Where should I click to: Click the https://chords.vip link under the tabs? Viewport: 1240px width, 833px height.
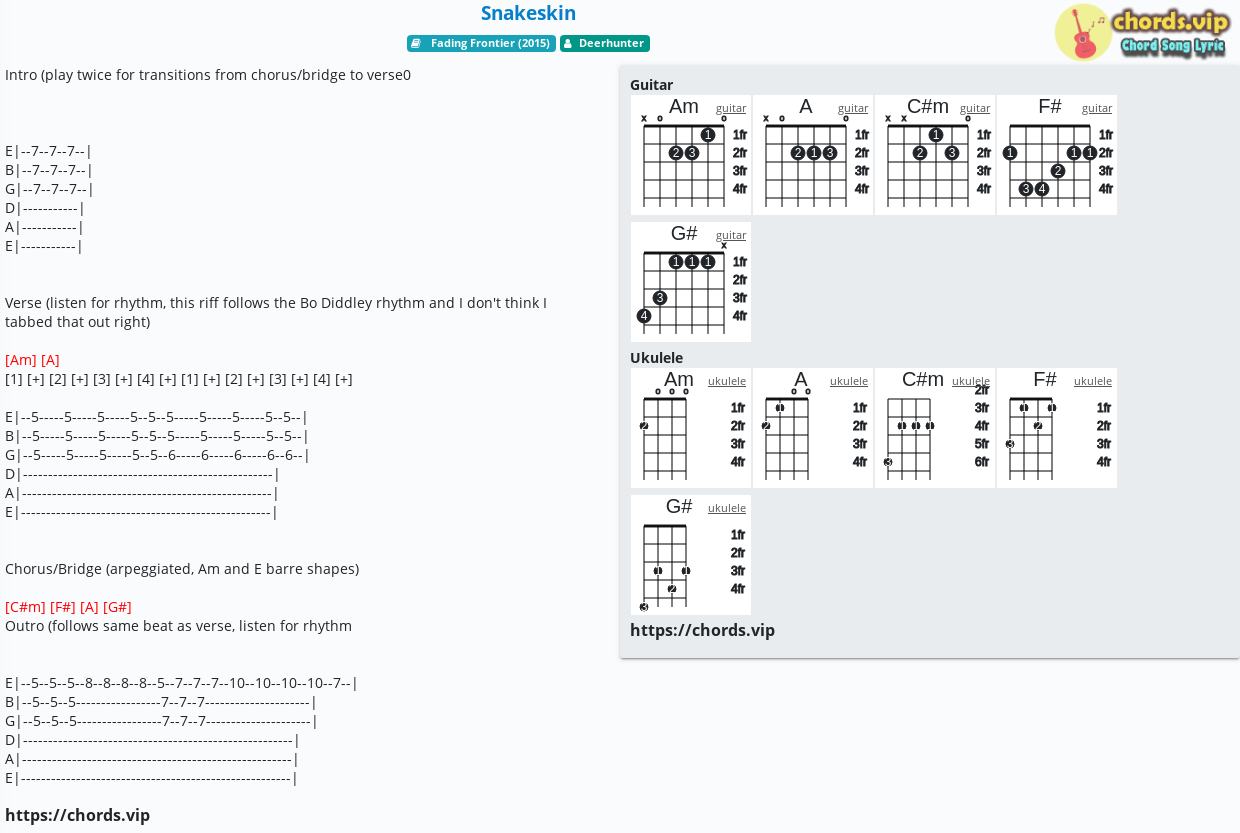coord(78,815)
